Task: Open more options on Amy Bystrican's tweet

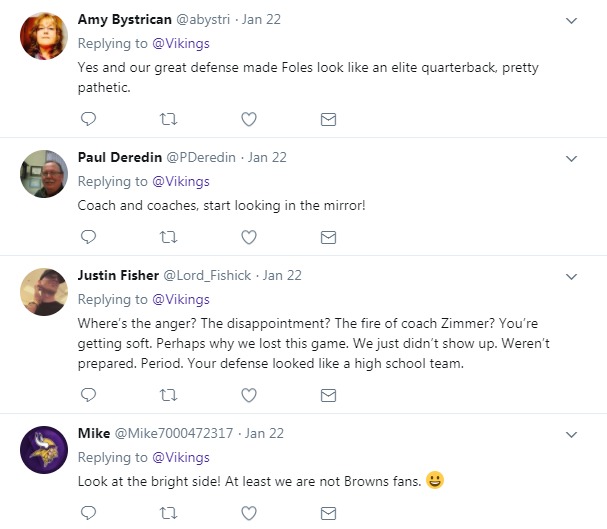Action: (572, 20)
